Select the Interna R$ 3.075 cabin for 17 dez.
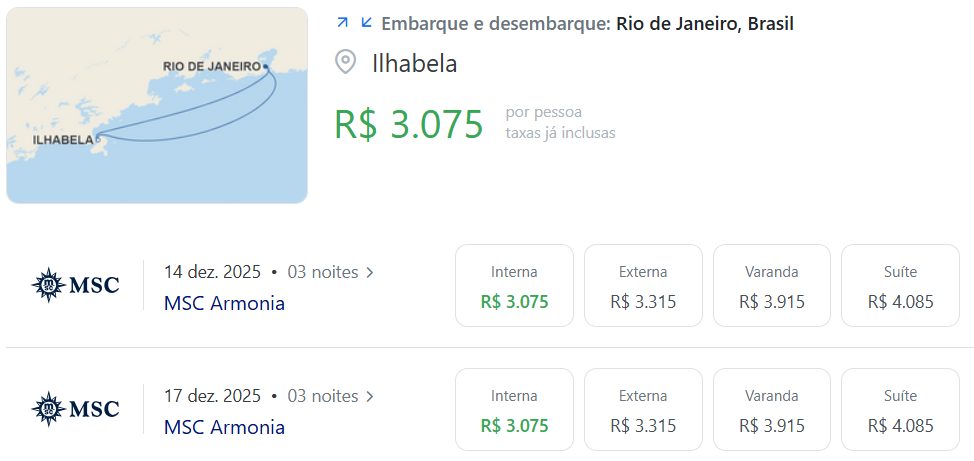The width and height of the screenshot is (974, 461). (x=514, y=409)
